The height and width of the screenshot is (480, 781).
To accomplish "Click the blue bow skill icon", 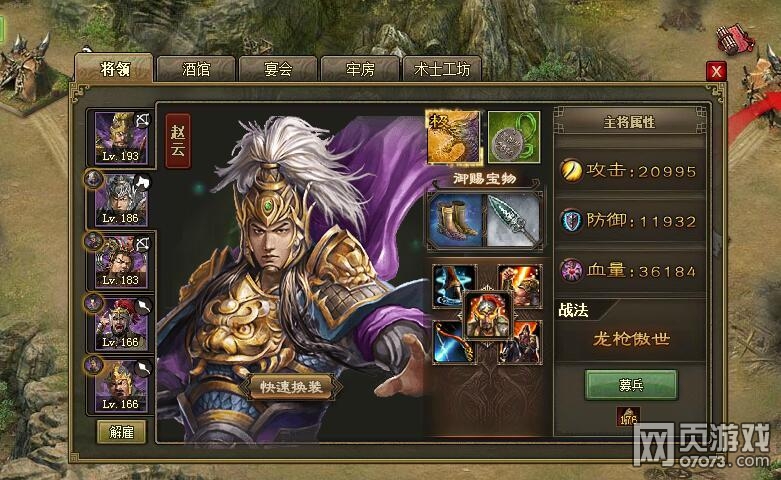I will click(453, 344).
